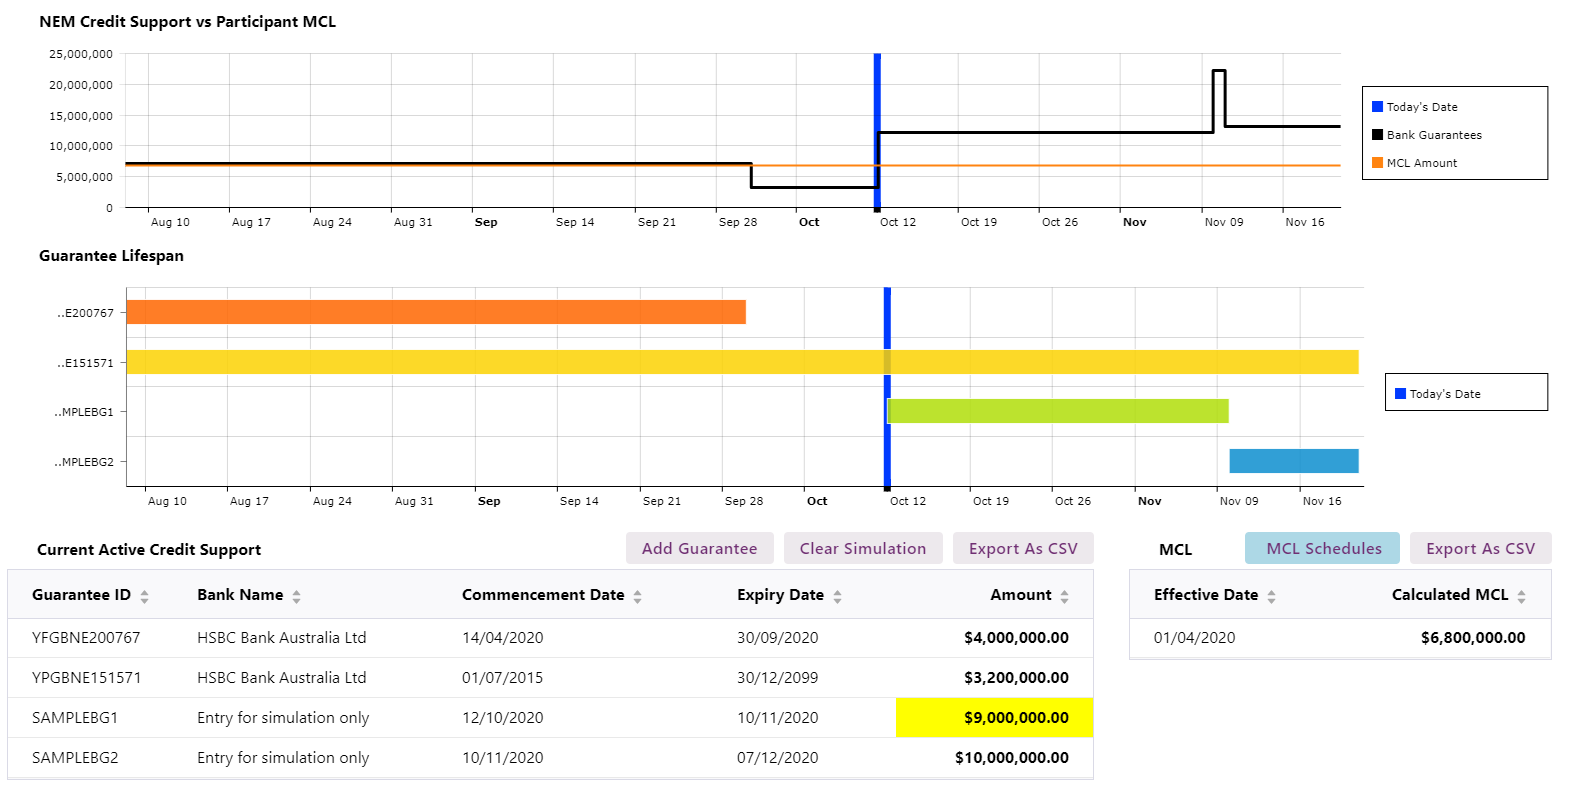The image size is (1570, 786).
Task: Sort table by Guarantee ID column
Action: [144, 596]
